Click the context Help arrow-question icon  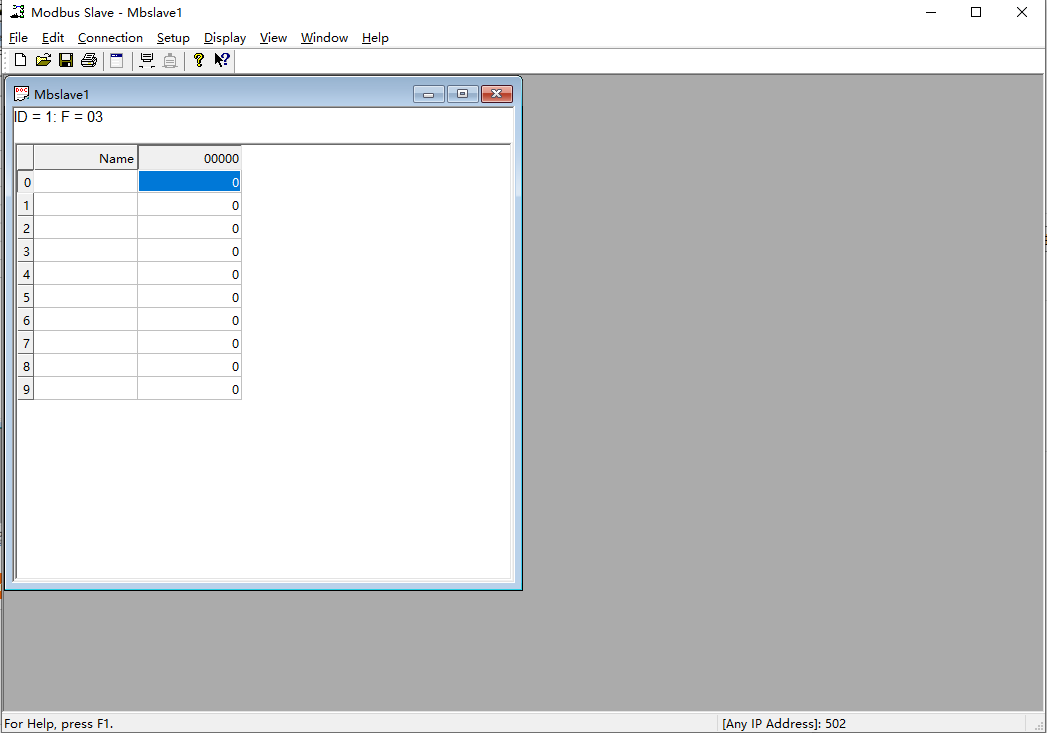click(x=222, y=60)
